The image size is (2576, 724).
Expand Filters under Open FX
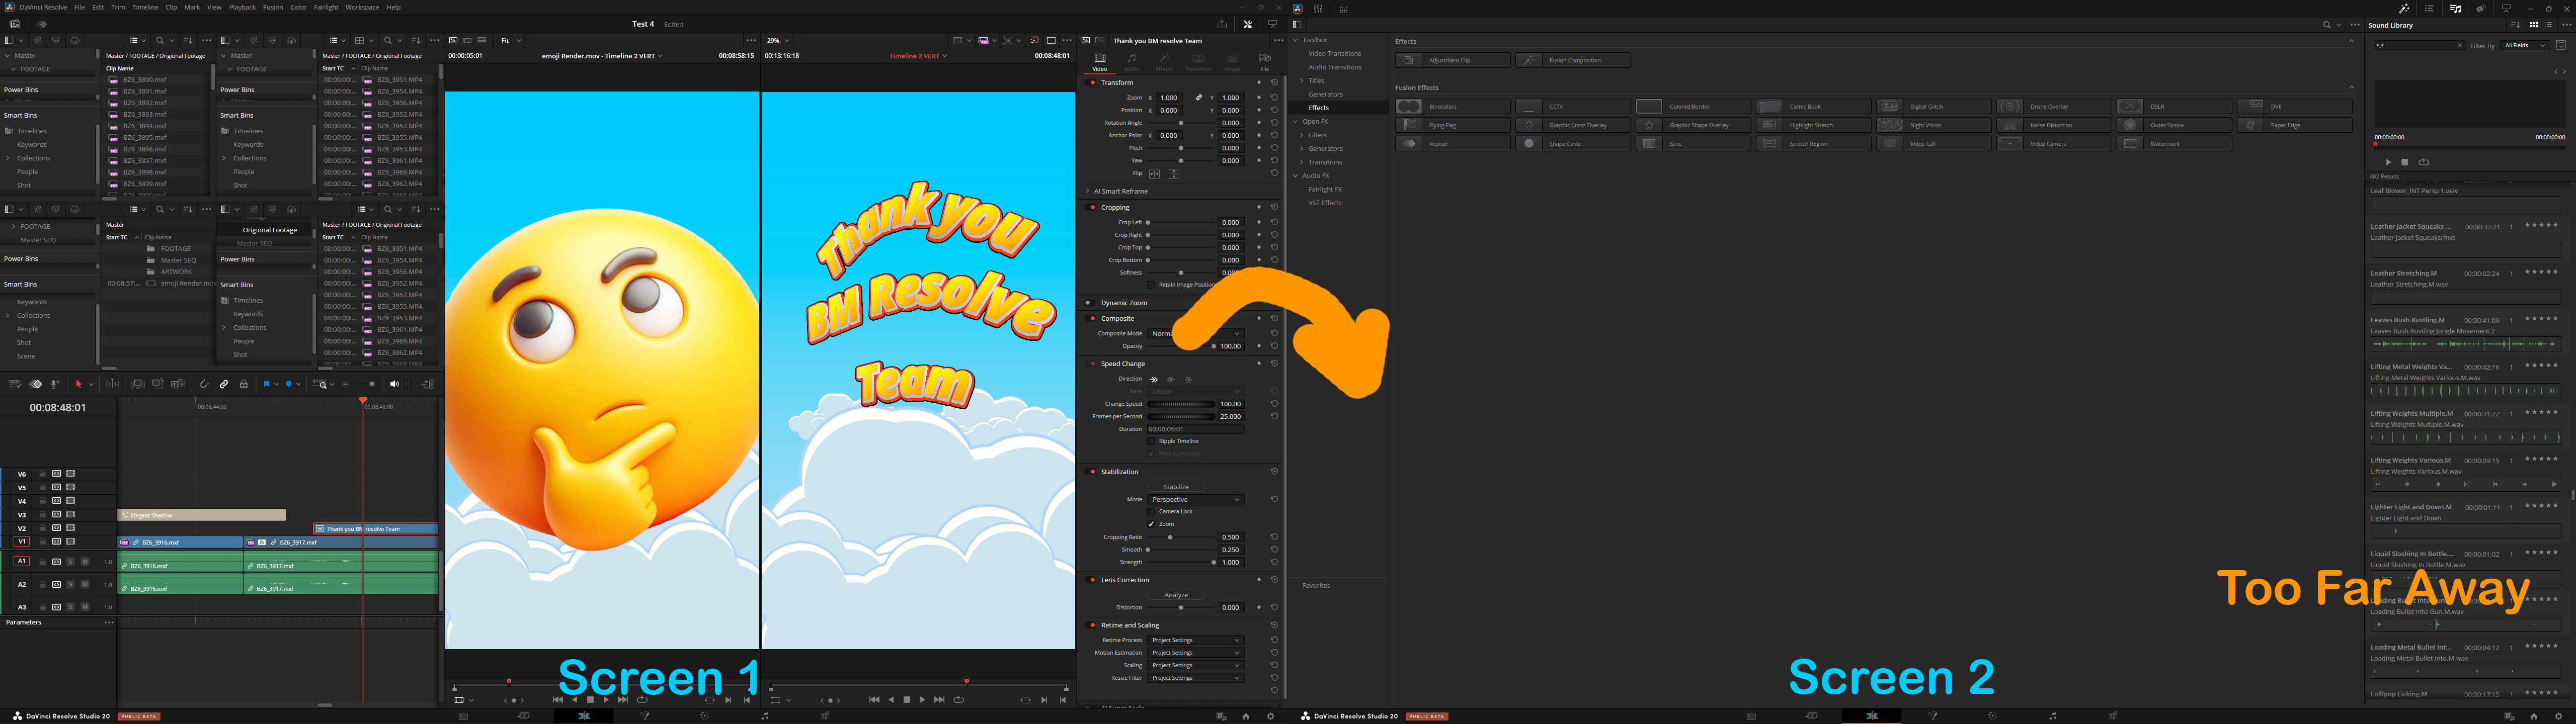(x=1301, y=135)
